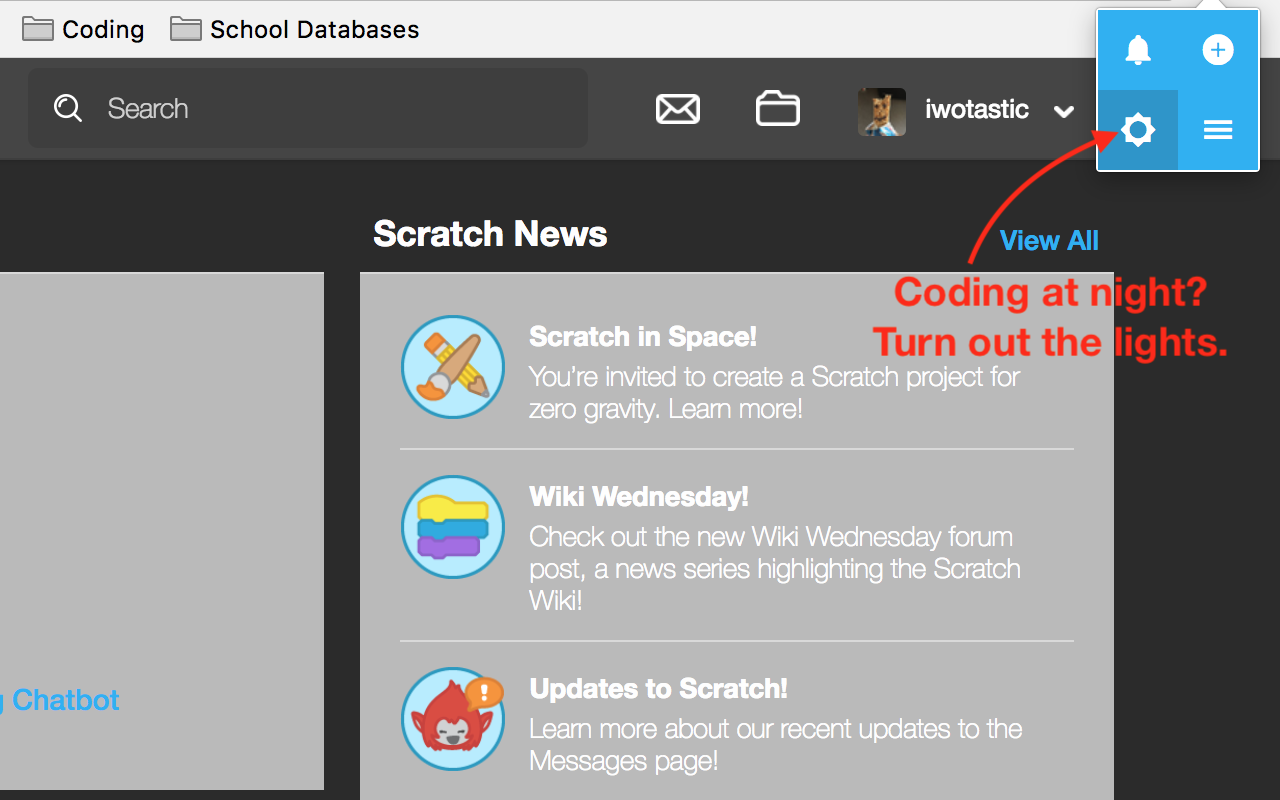Click the Wiki Wednesday blocks icon
Screen dimensions: 1280x800
click(x=453, y=527)
